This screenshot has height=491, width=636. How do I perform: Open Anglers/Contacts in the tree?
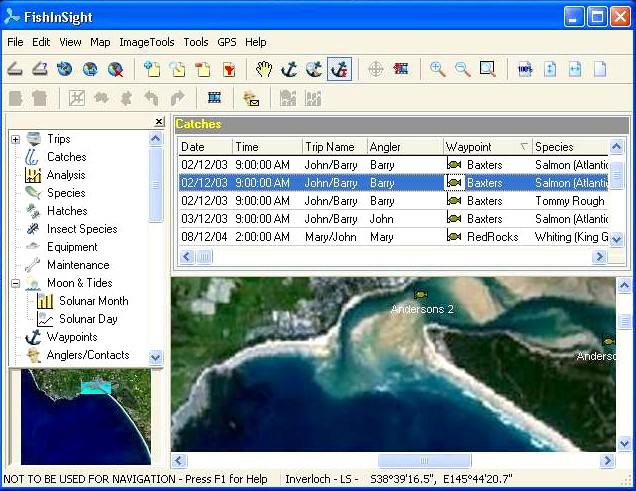pos(88,355)
